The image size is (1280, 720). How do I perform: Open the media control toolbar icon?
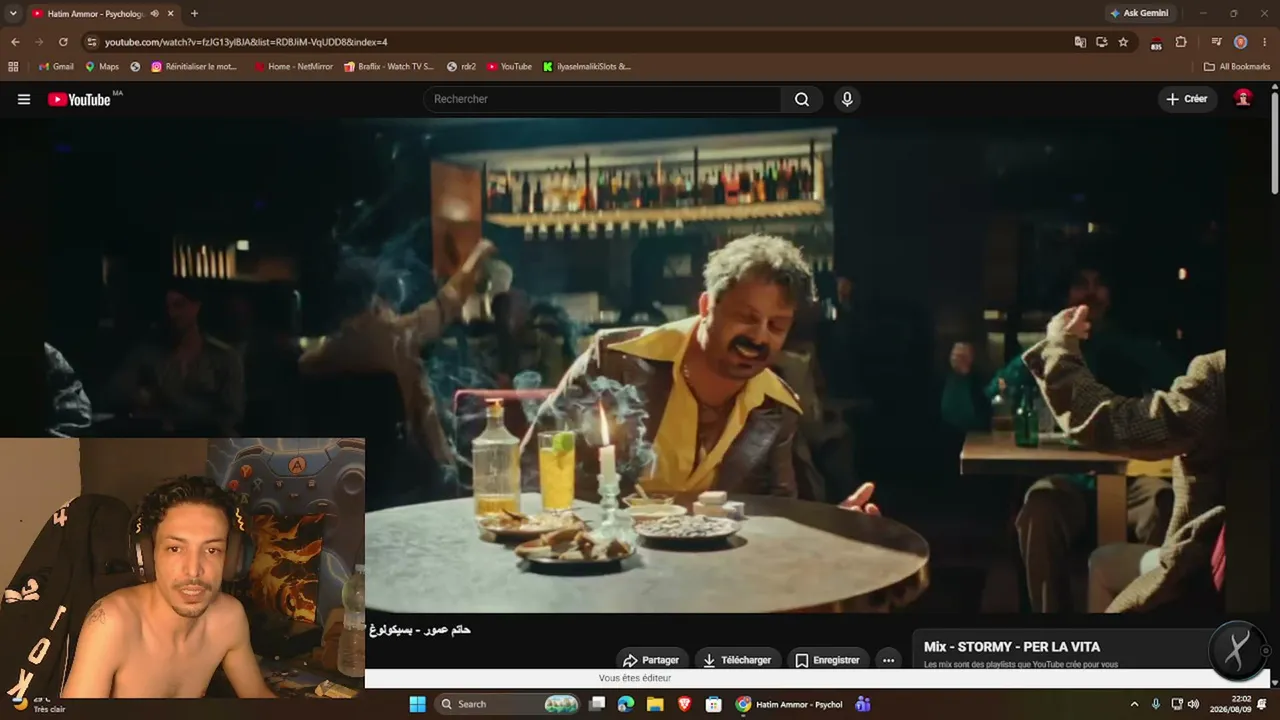click(x=1217, y=42)
